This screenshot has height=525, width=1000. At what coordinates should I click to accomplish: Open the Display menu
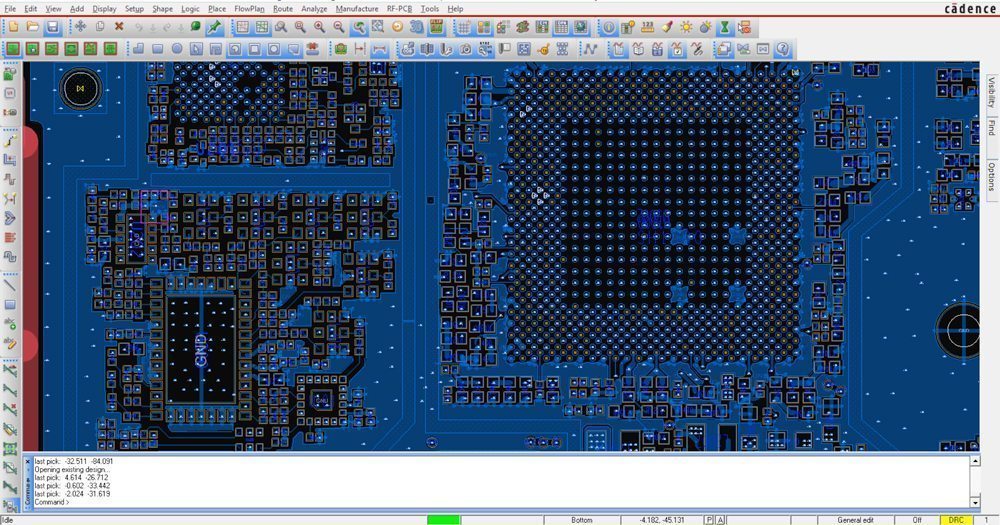coord(104,9)
